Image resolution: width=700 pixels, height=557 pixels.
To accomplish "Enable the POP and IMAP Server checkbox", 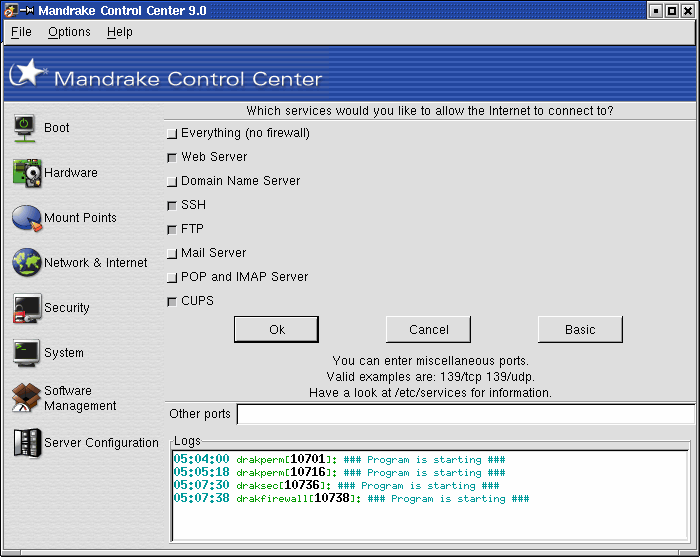I will [172, 278].
